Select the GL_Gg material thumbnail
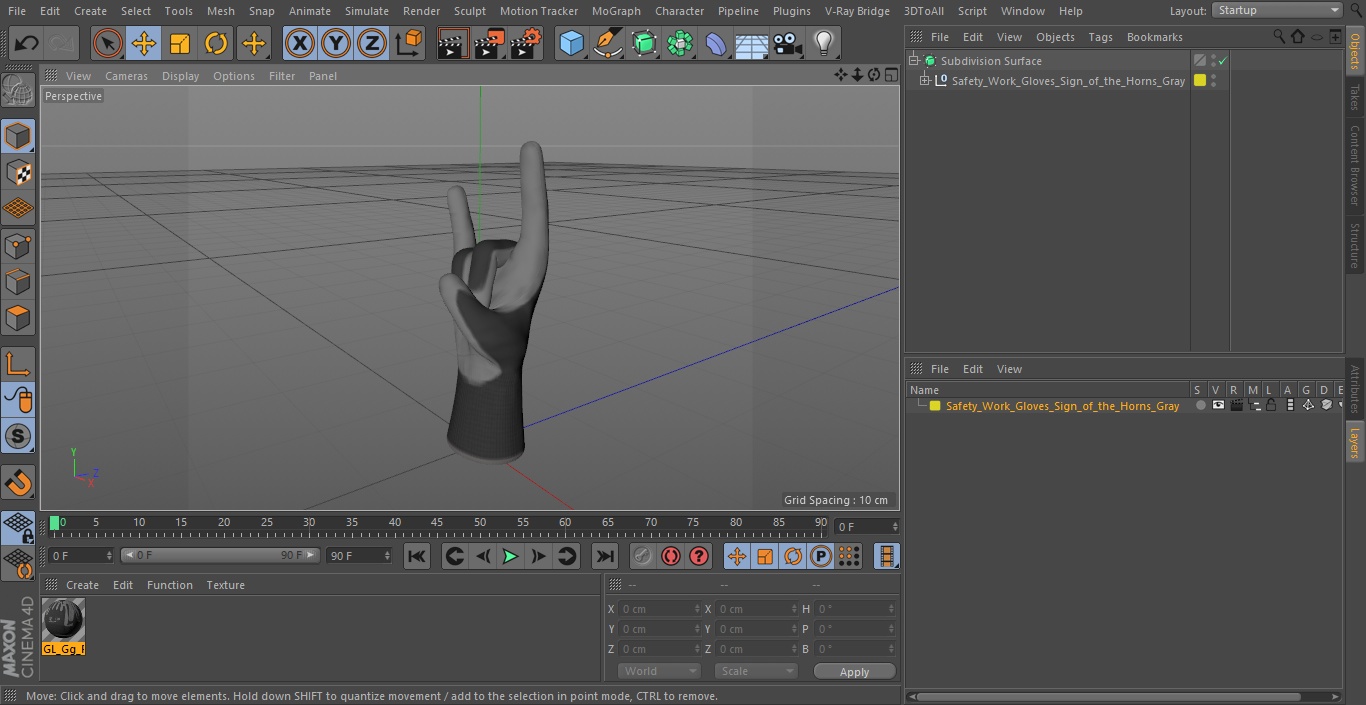The height and width of the screenshot is (705, 1366). click(x=63, y=620)
